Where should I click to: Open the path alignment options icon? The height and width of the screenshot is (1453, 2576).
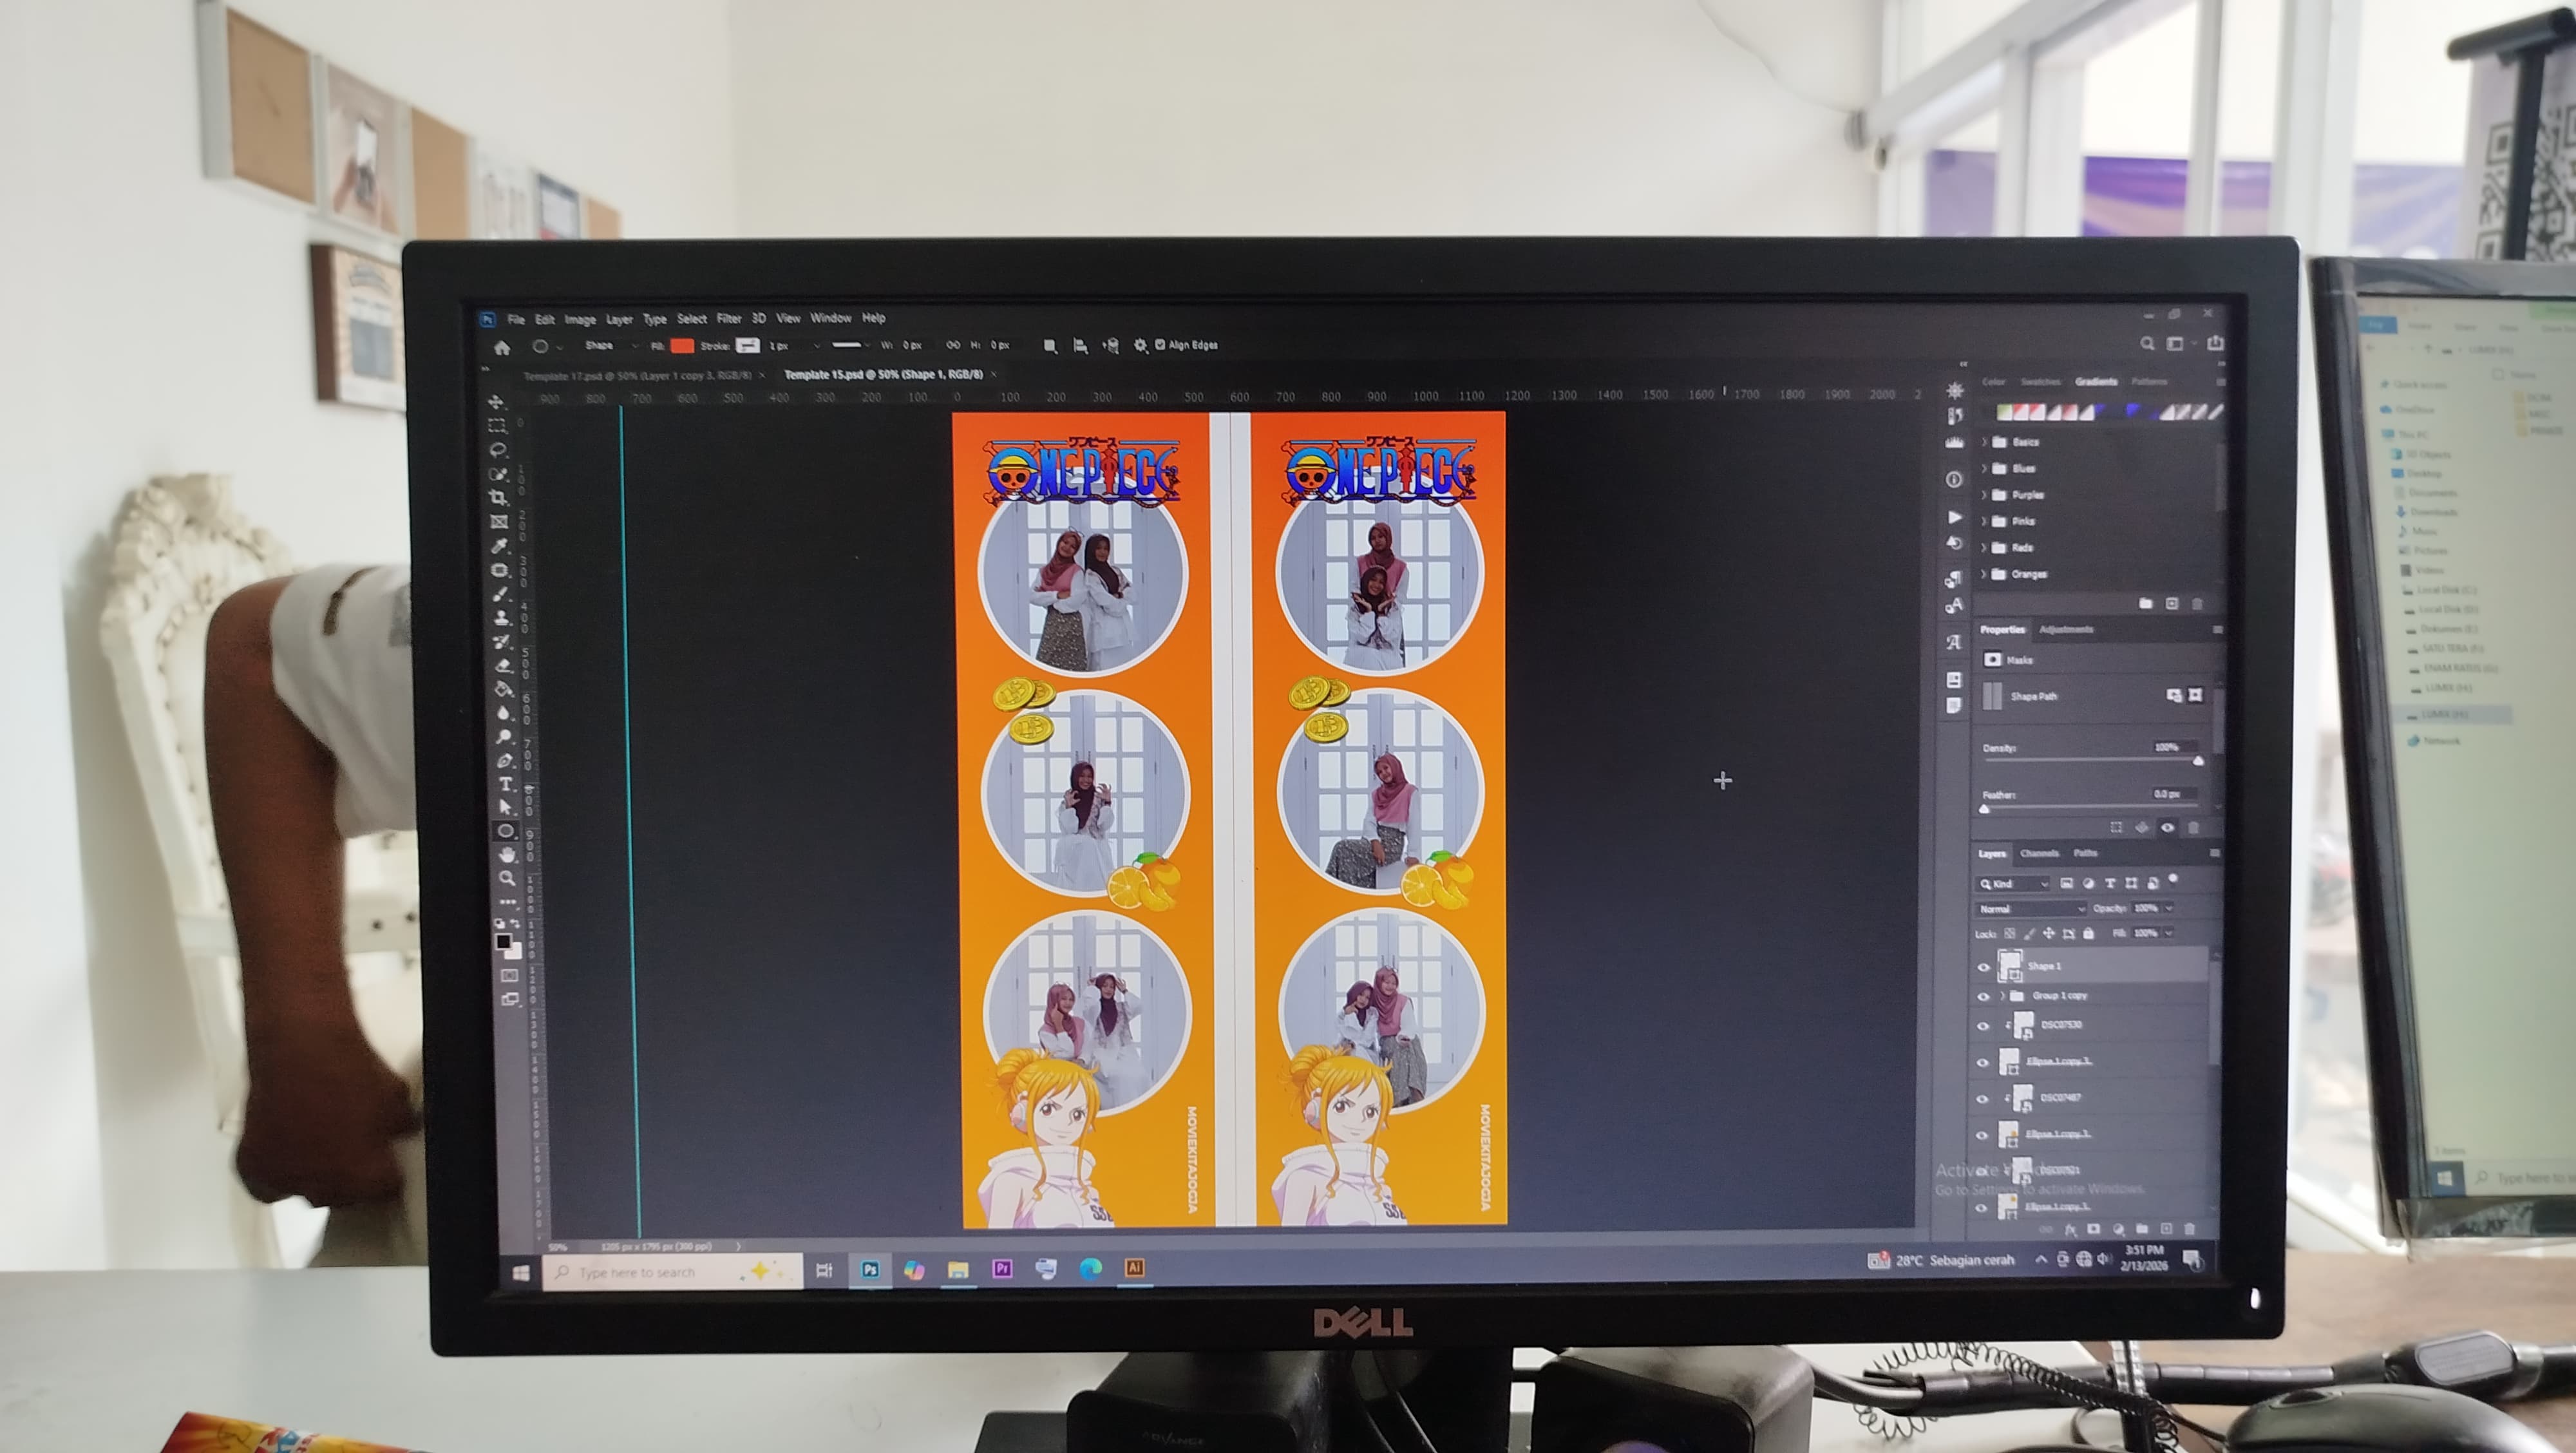point(1080,345)
